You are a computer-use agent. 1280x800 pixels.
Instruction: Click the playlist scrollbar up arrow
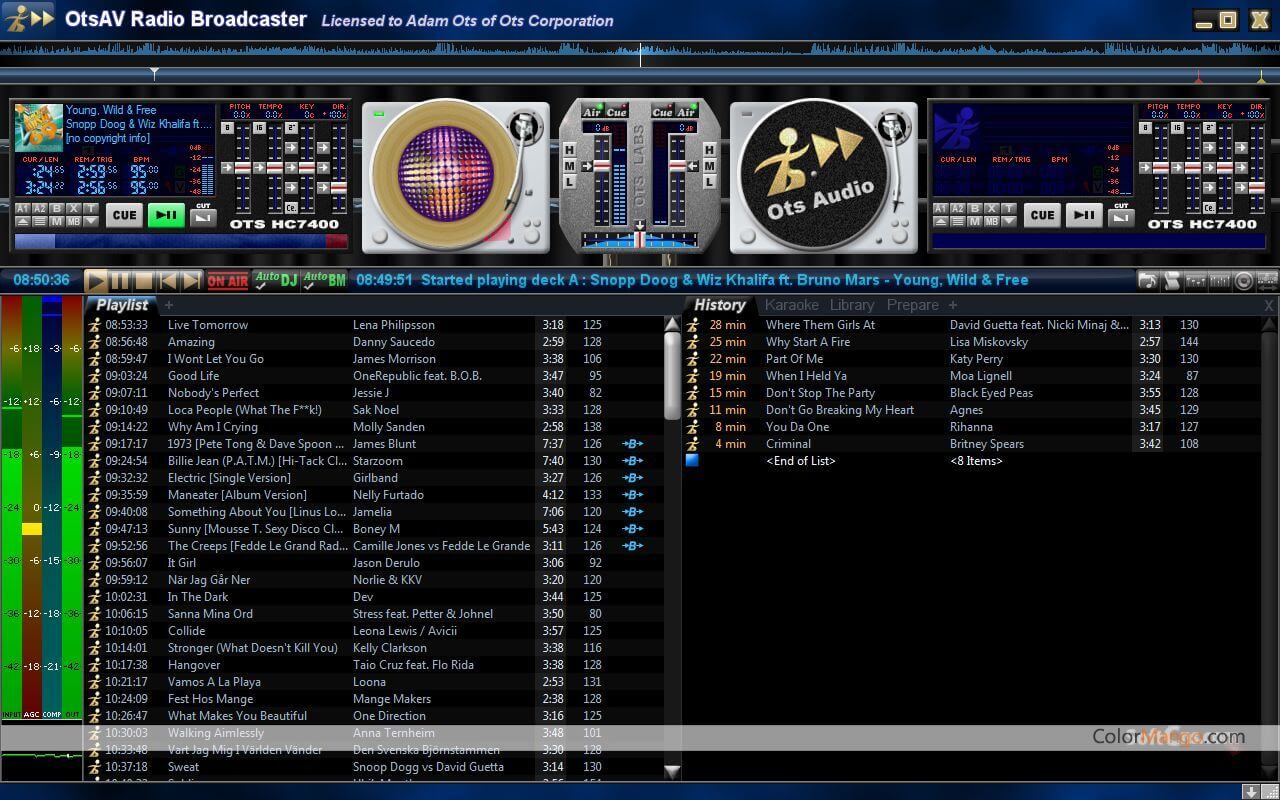tap(672, 324)
